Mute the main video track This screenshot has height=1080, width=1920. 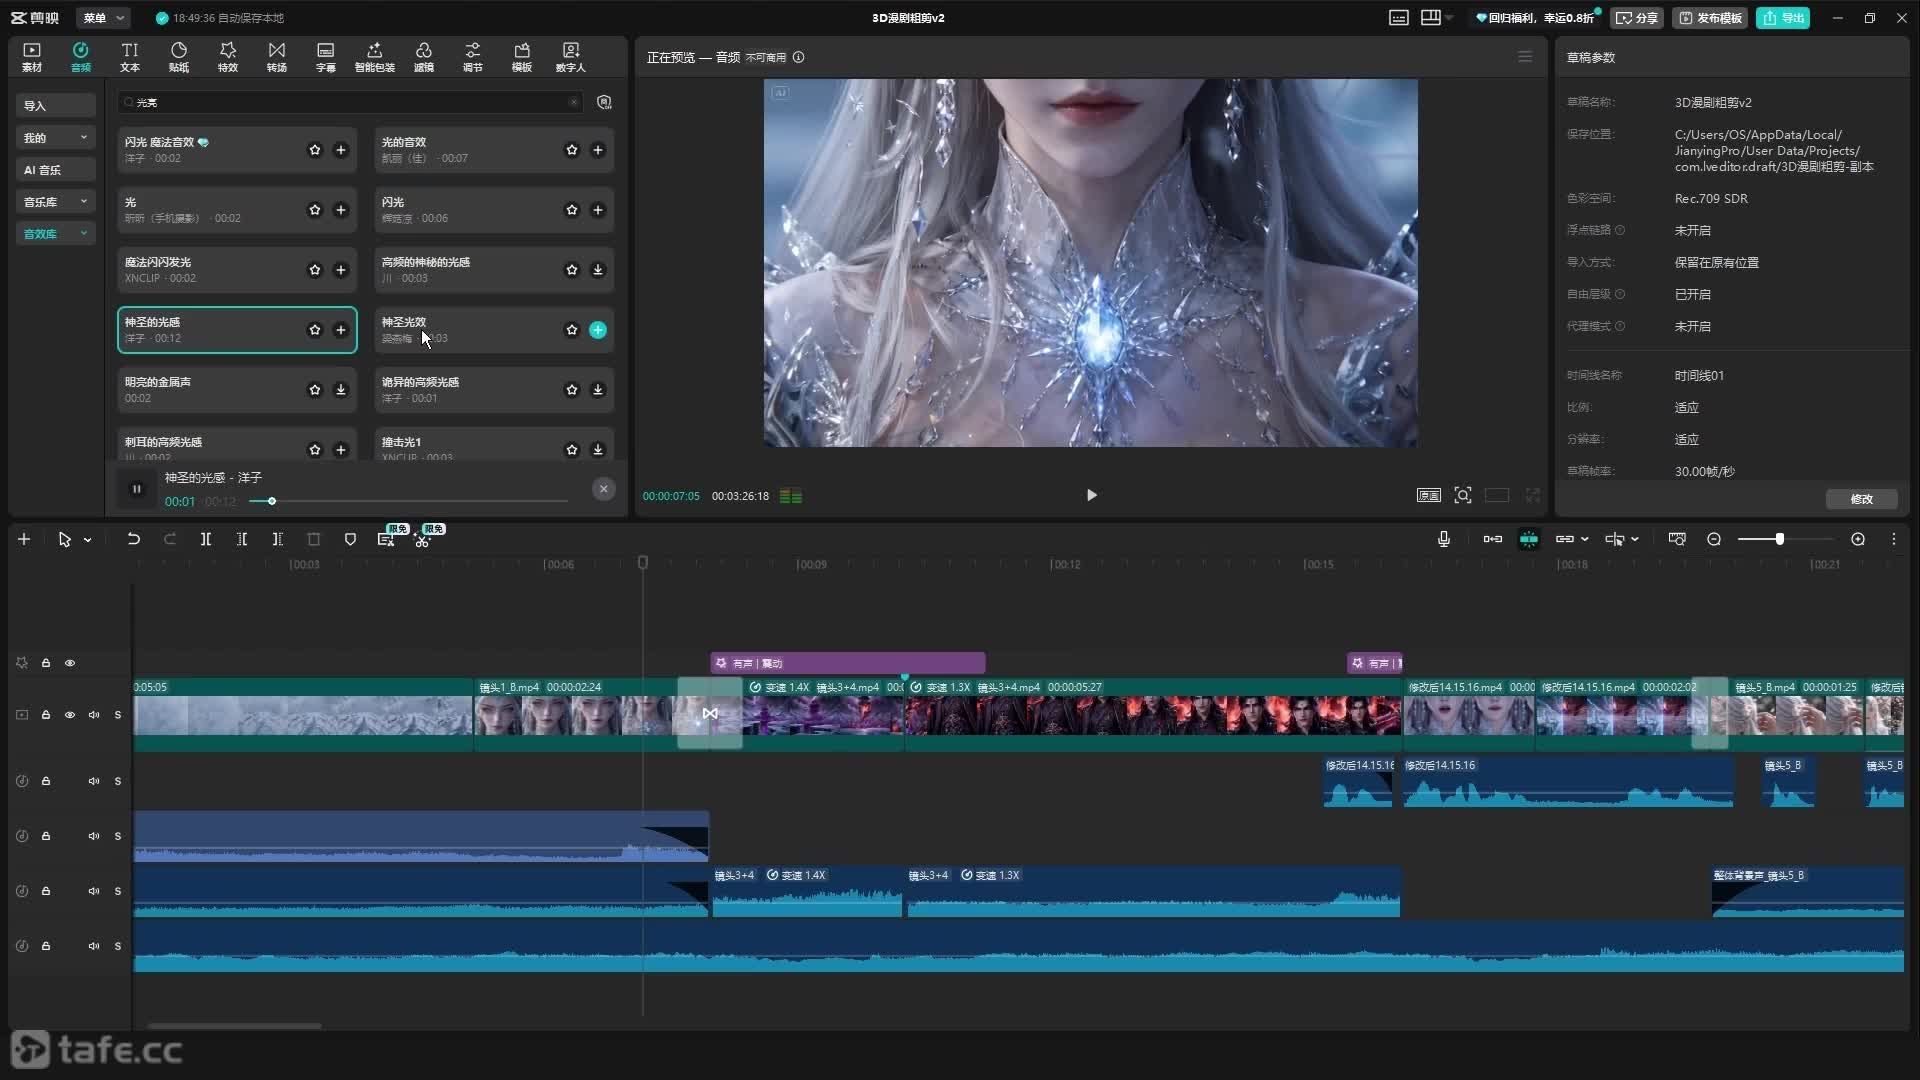pos(94,715)
